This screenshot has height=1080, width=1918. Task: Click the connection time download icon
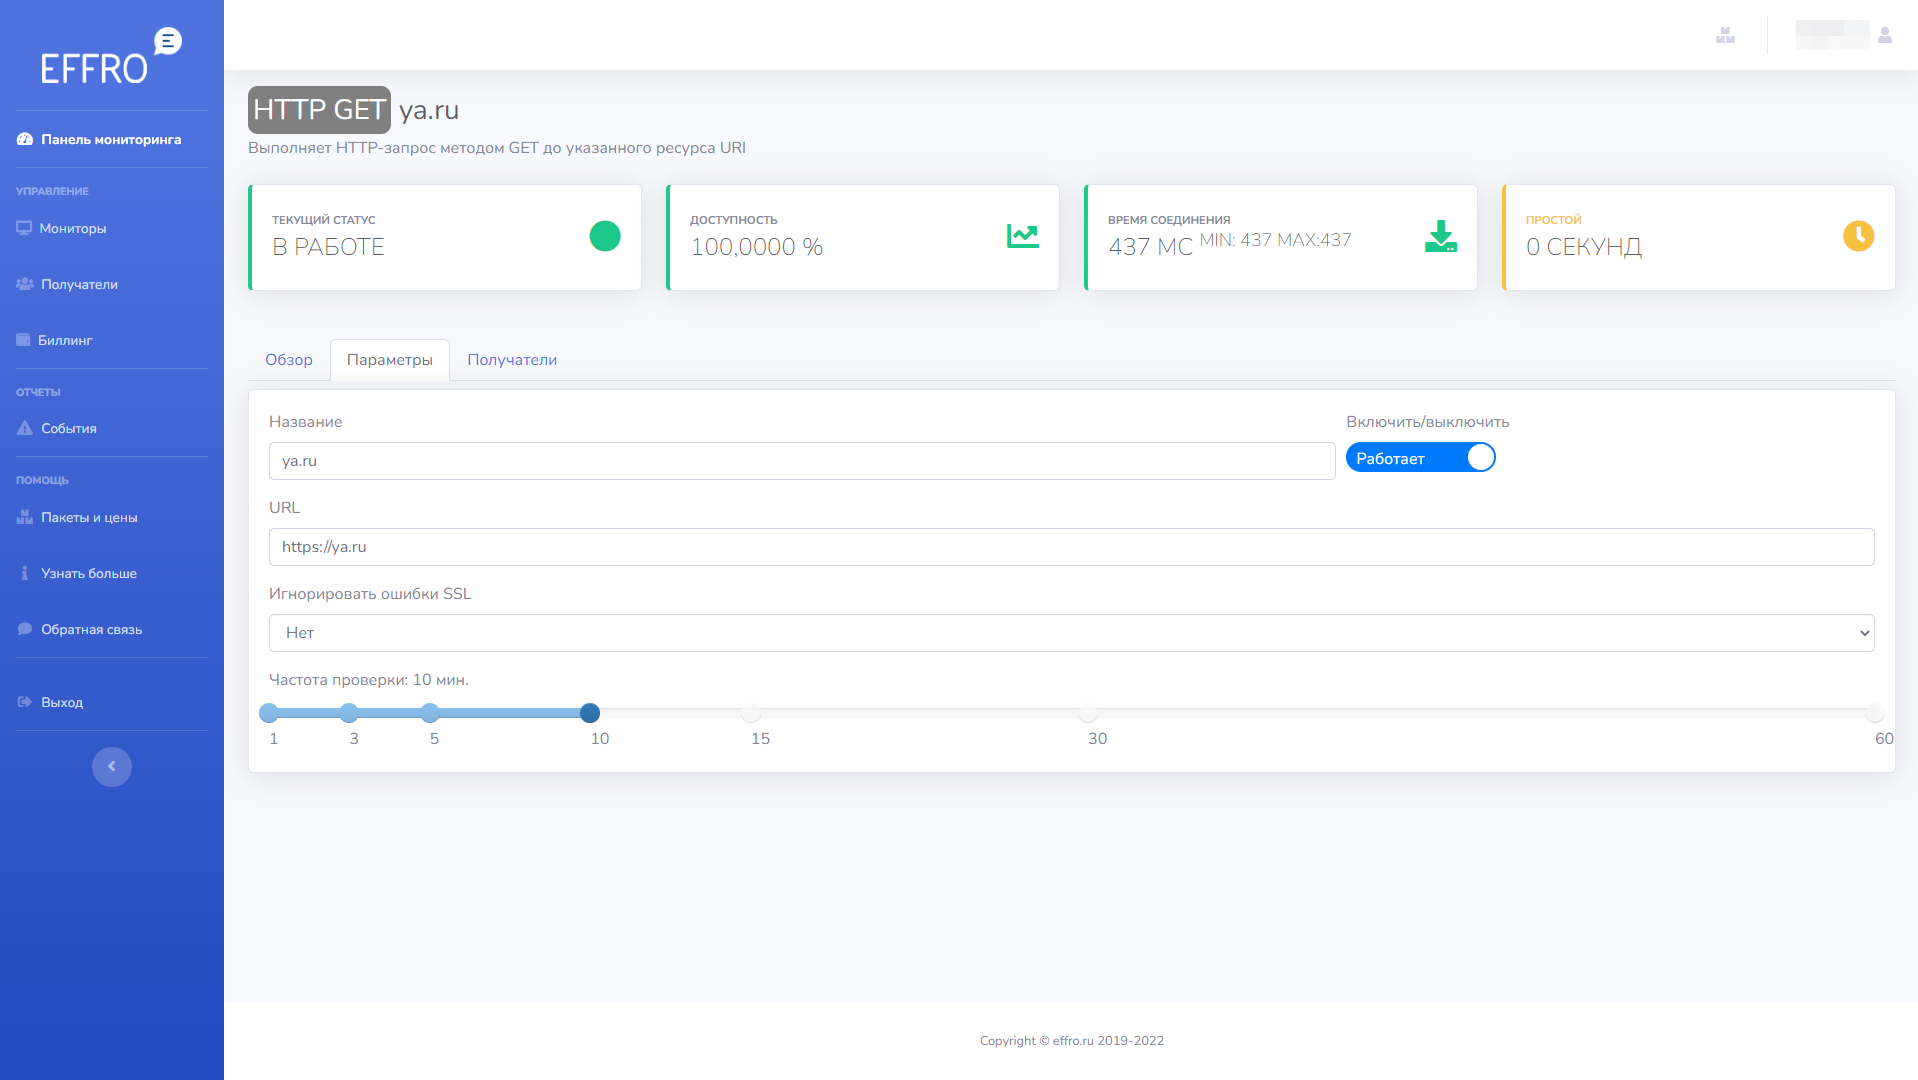[x=1440, y=236]
